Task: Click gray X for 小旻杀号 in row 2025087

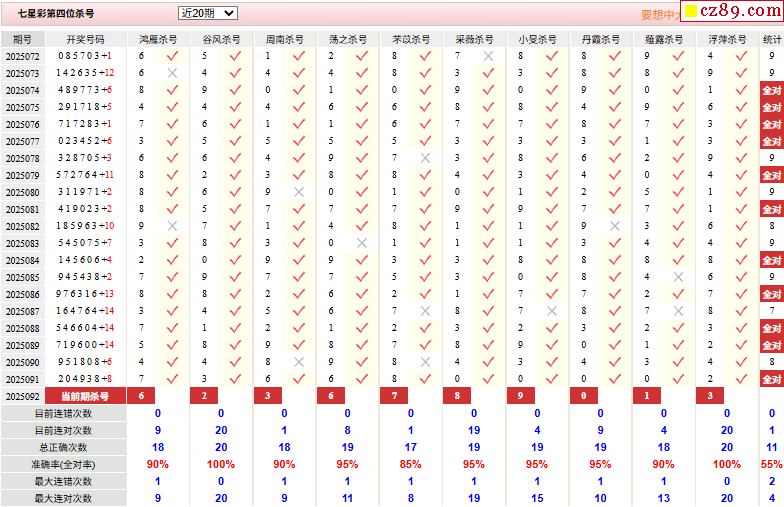Action: 552,311
